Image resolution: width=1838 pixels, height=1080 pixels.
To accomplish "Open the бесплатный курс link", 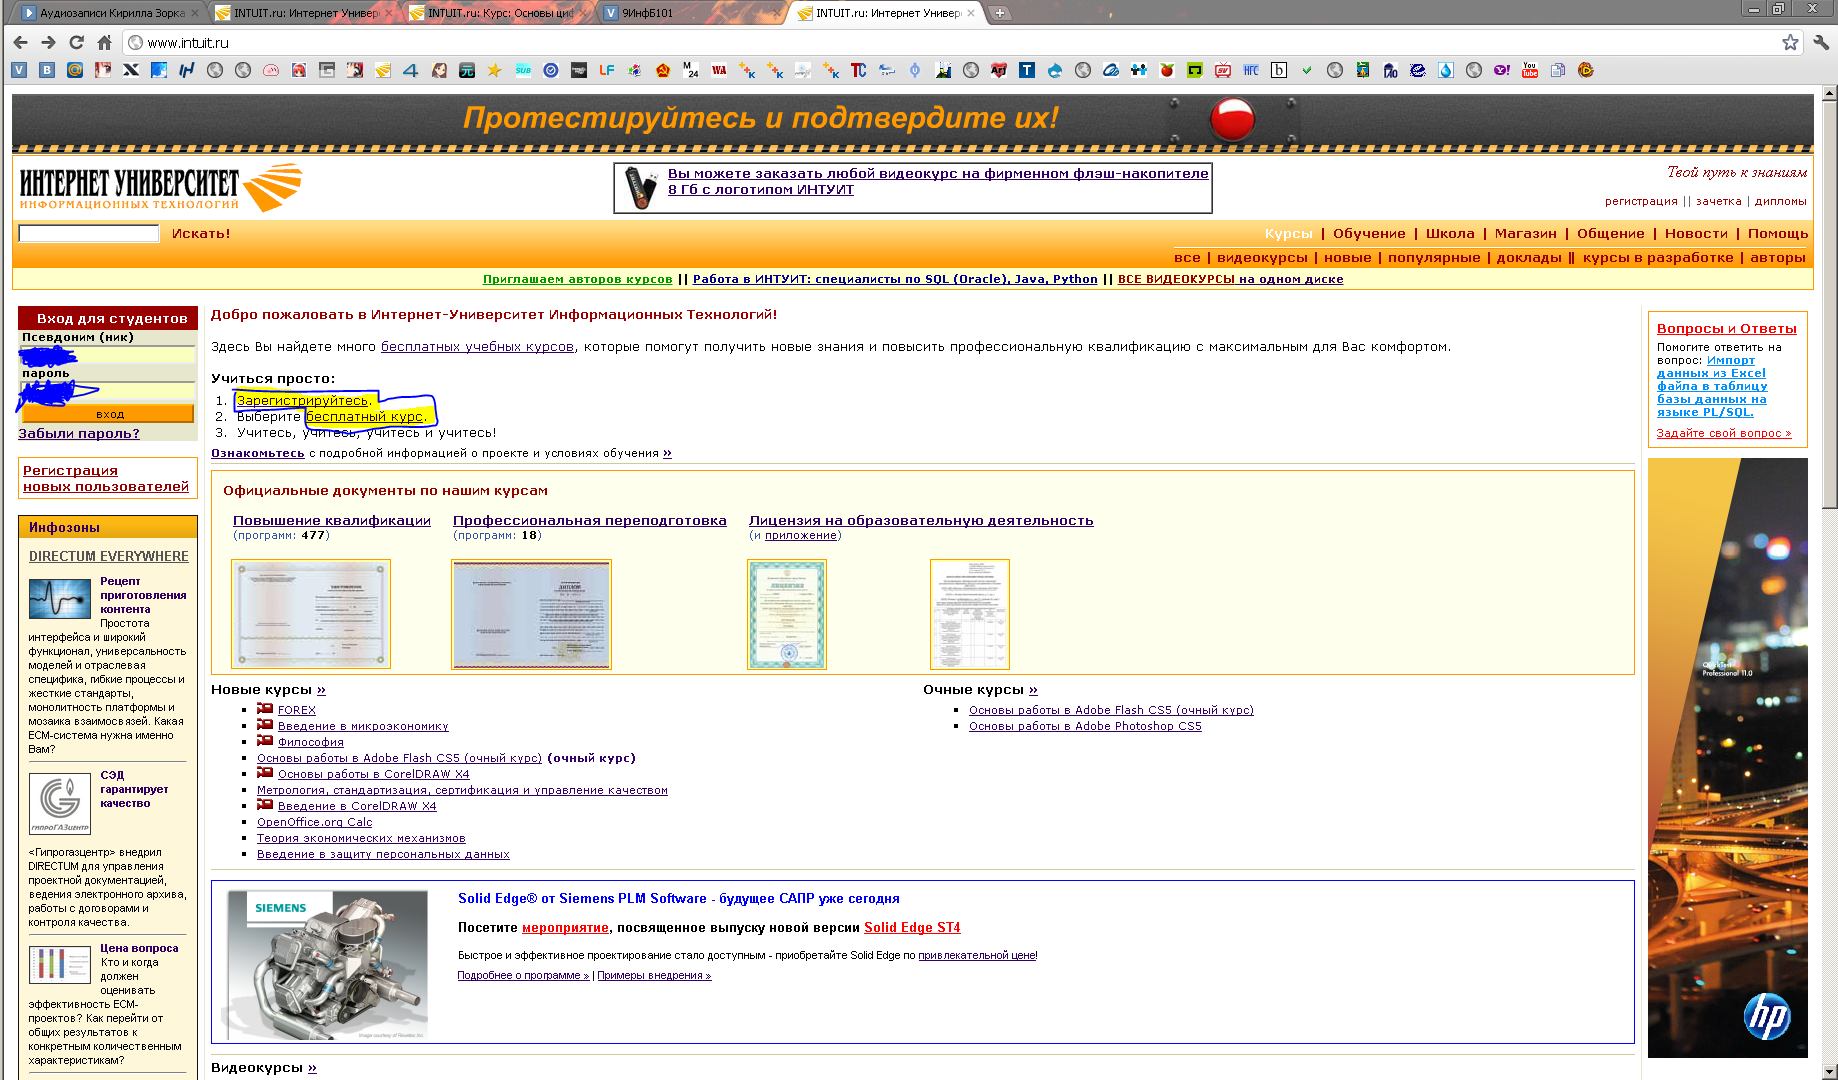I will pyautogui.click(x=365, y=417).
